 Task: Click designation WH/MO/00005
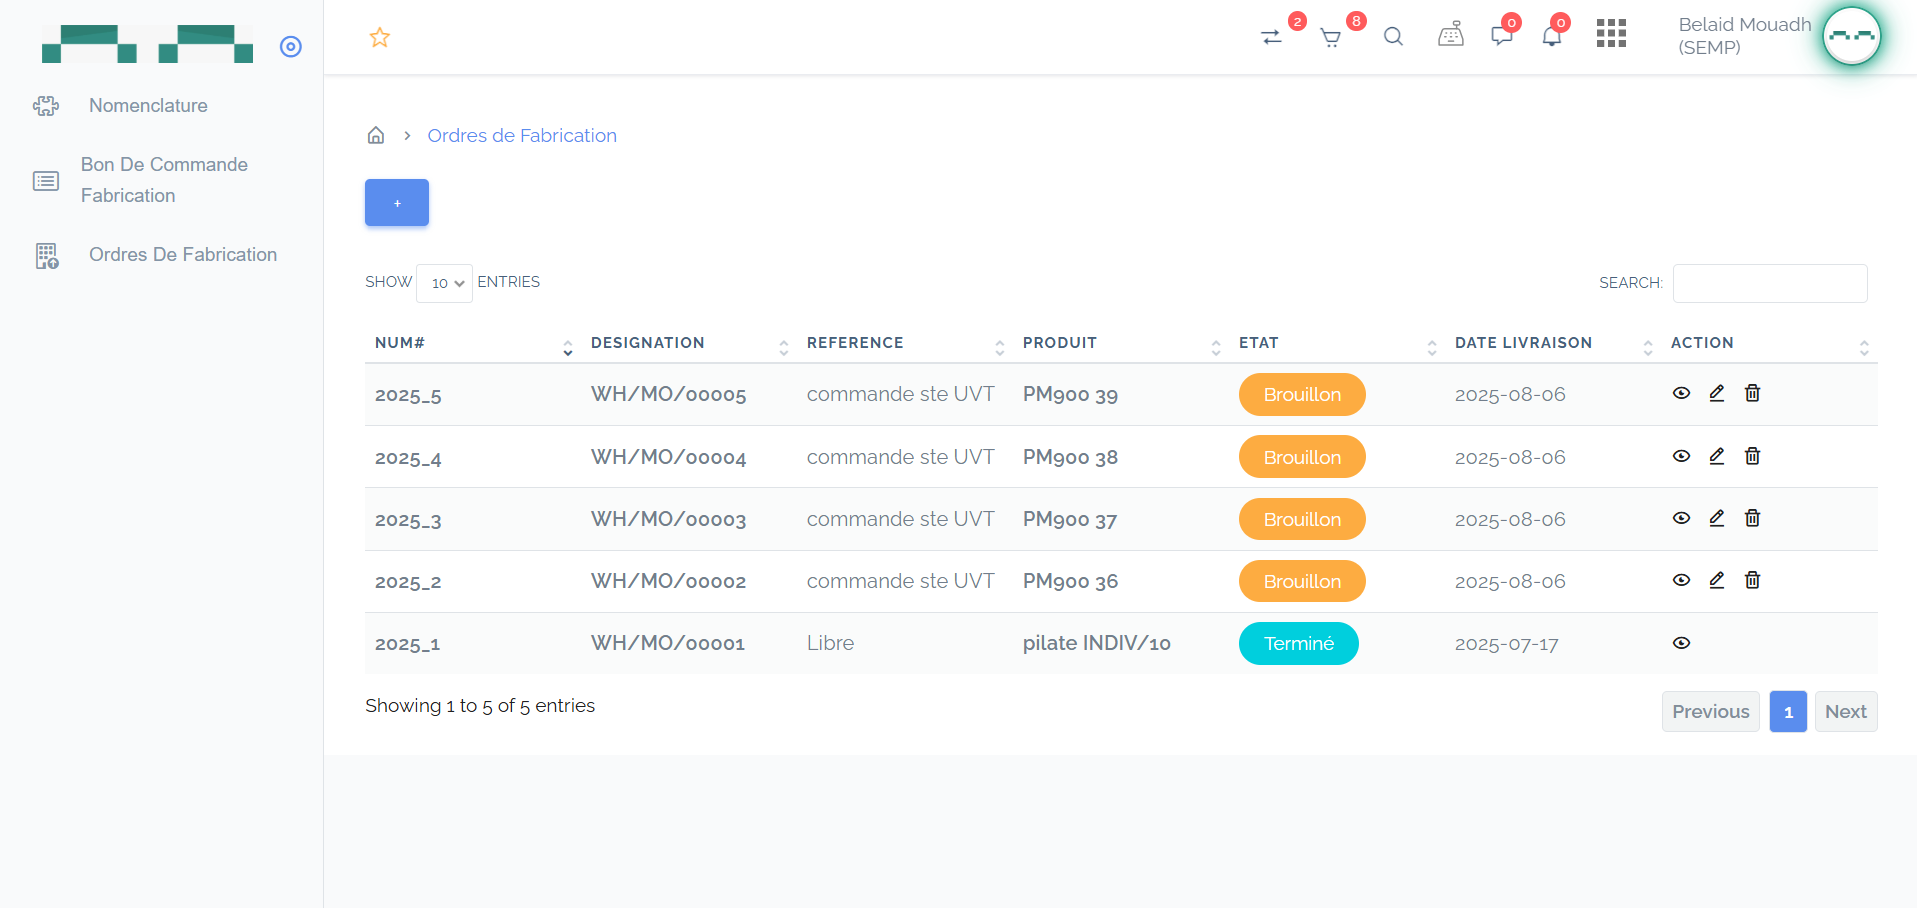click(x=668, y=394)
